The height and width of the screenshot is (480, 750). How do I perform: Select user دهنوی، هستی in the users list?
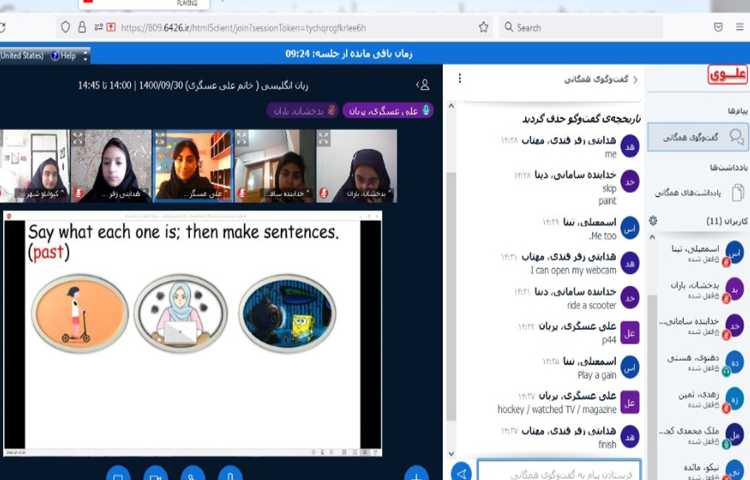(x=700, y=362)
